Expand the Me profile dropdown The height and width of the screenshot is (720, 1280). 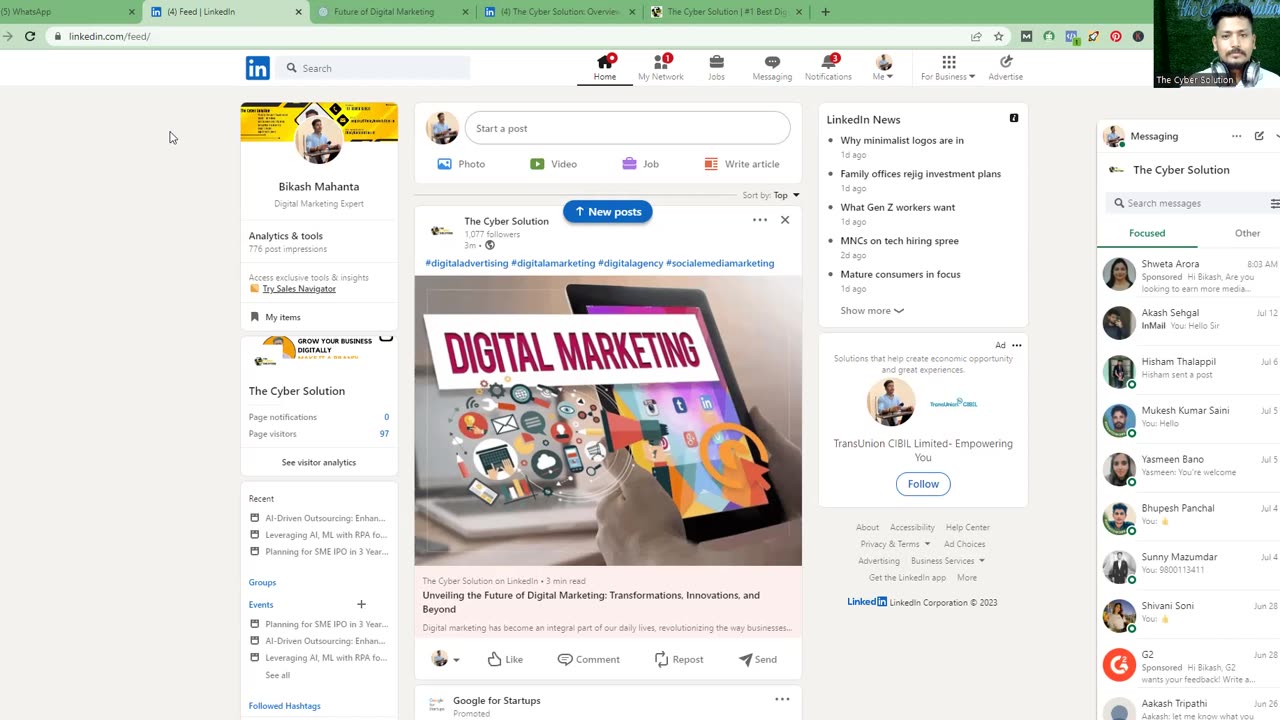pyautogui.click(x=883, y=67)
